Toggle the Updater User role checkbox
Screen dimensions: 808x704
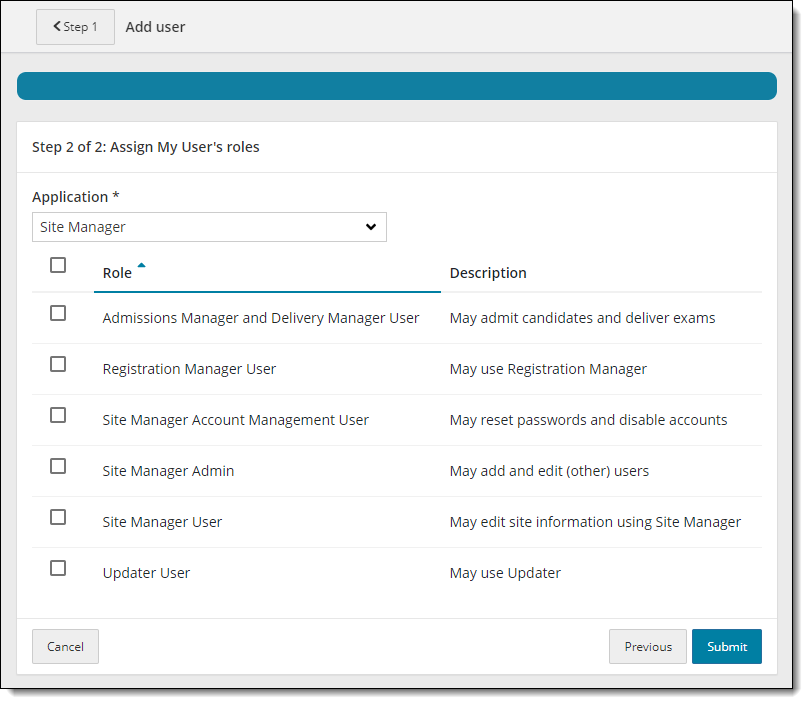pyautogui.click(x=58, y=568)
